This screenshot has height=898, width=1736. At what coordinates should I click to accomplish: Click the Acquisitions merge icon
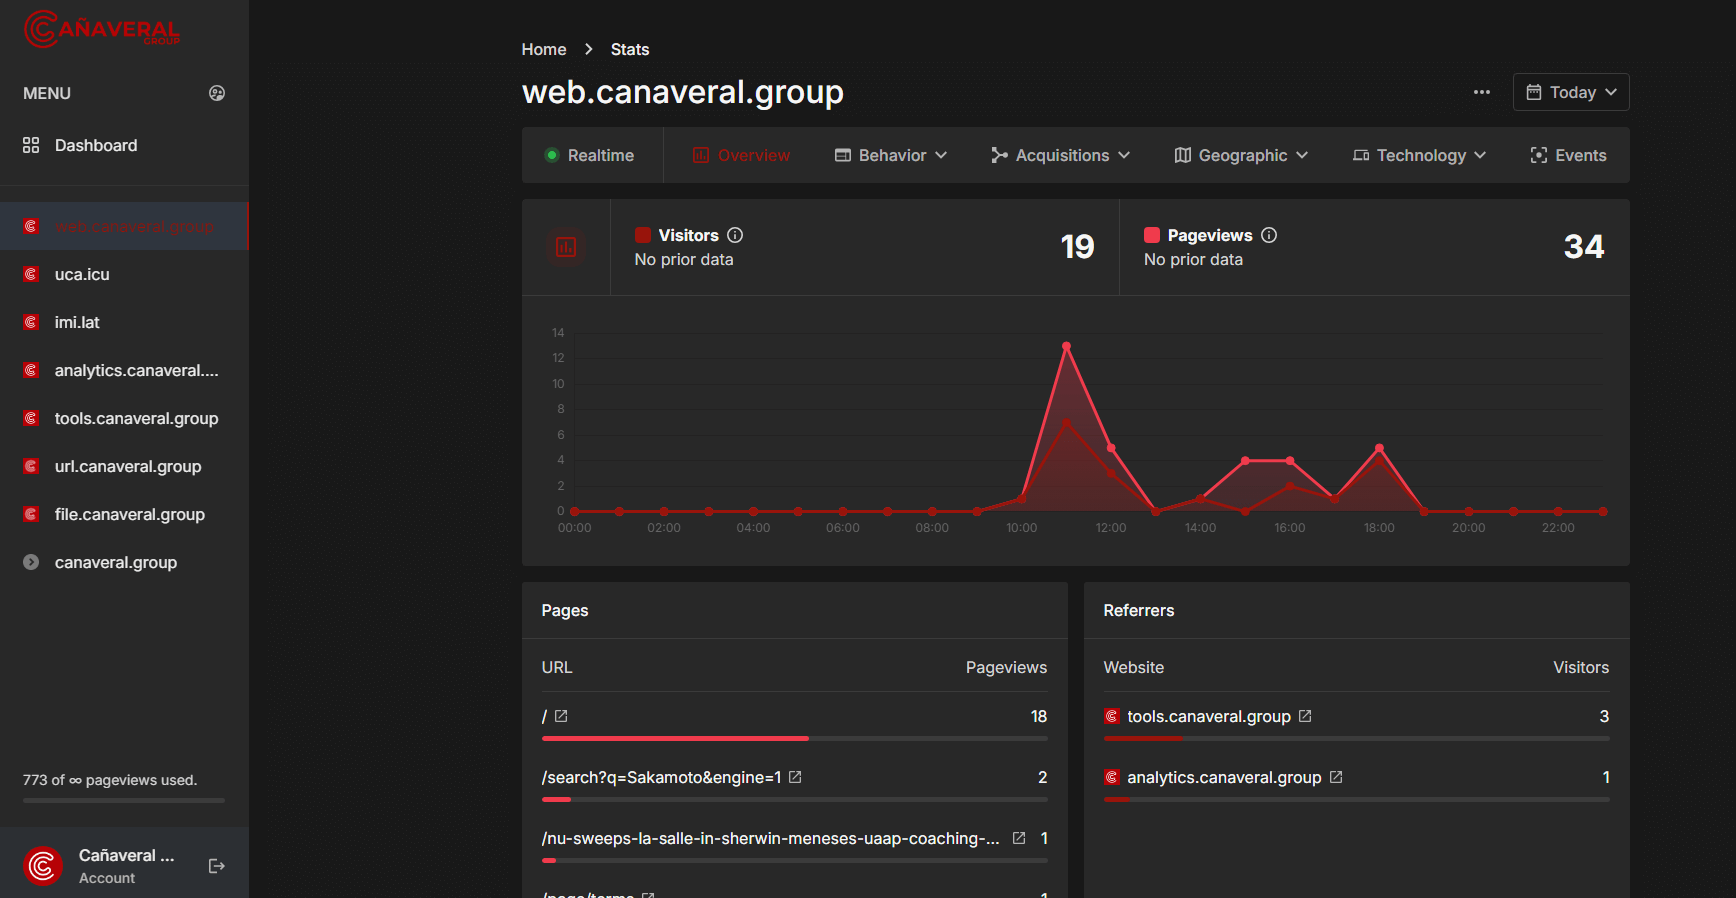pos(999,155)
